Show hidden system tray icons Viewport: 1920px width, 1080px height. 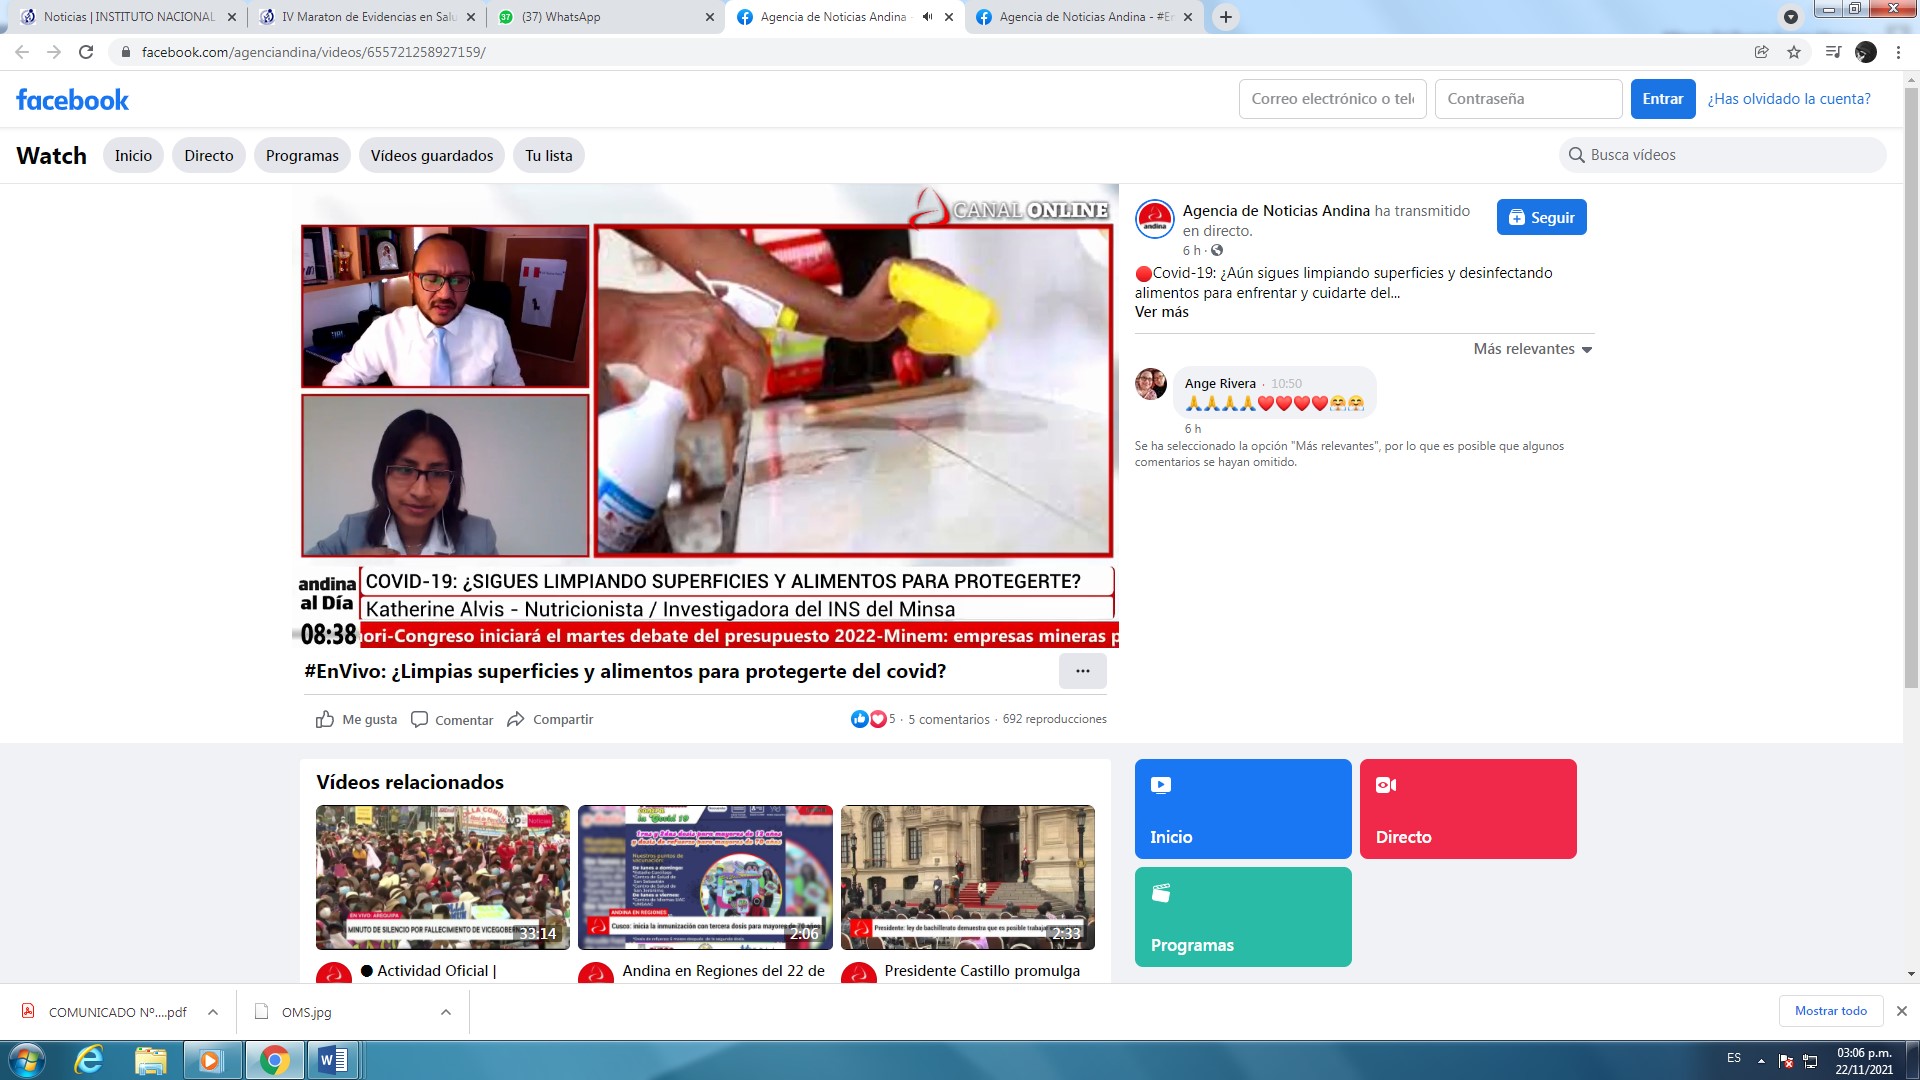[1761, 1060]
